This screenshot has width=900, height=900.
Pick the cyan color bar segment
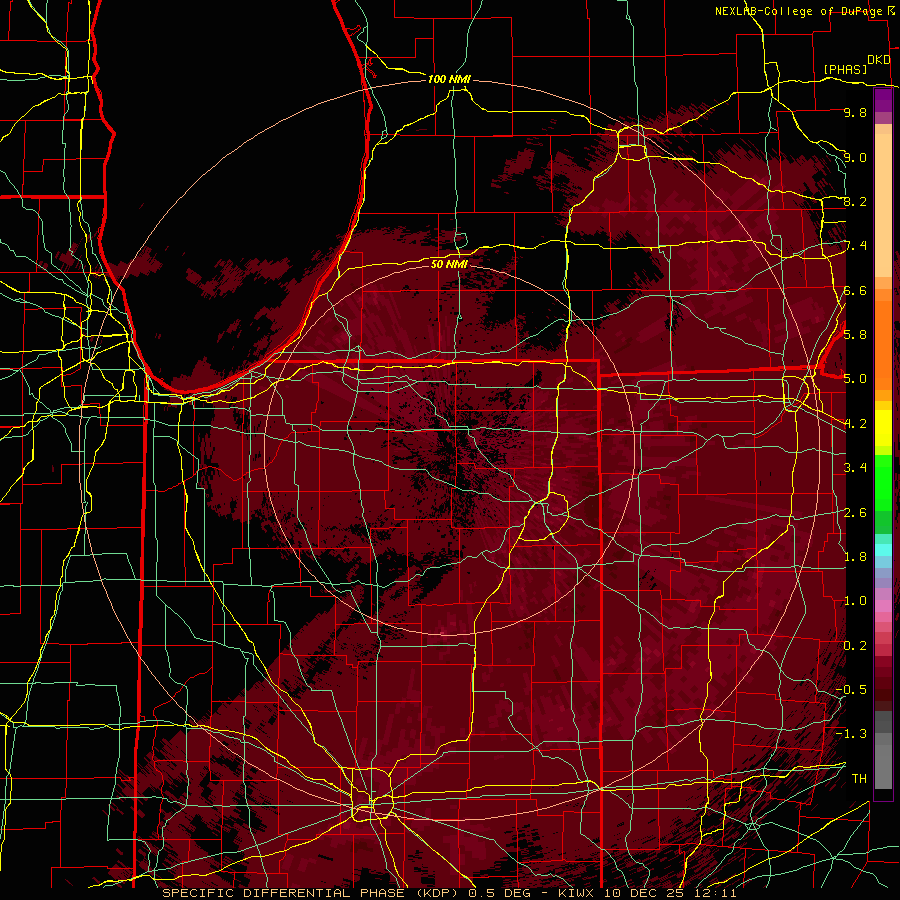(883, 550)
